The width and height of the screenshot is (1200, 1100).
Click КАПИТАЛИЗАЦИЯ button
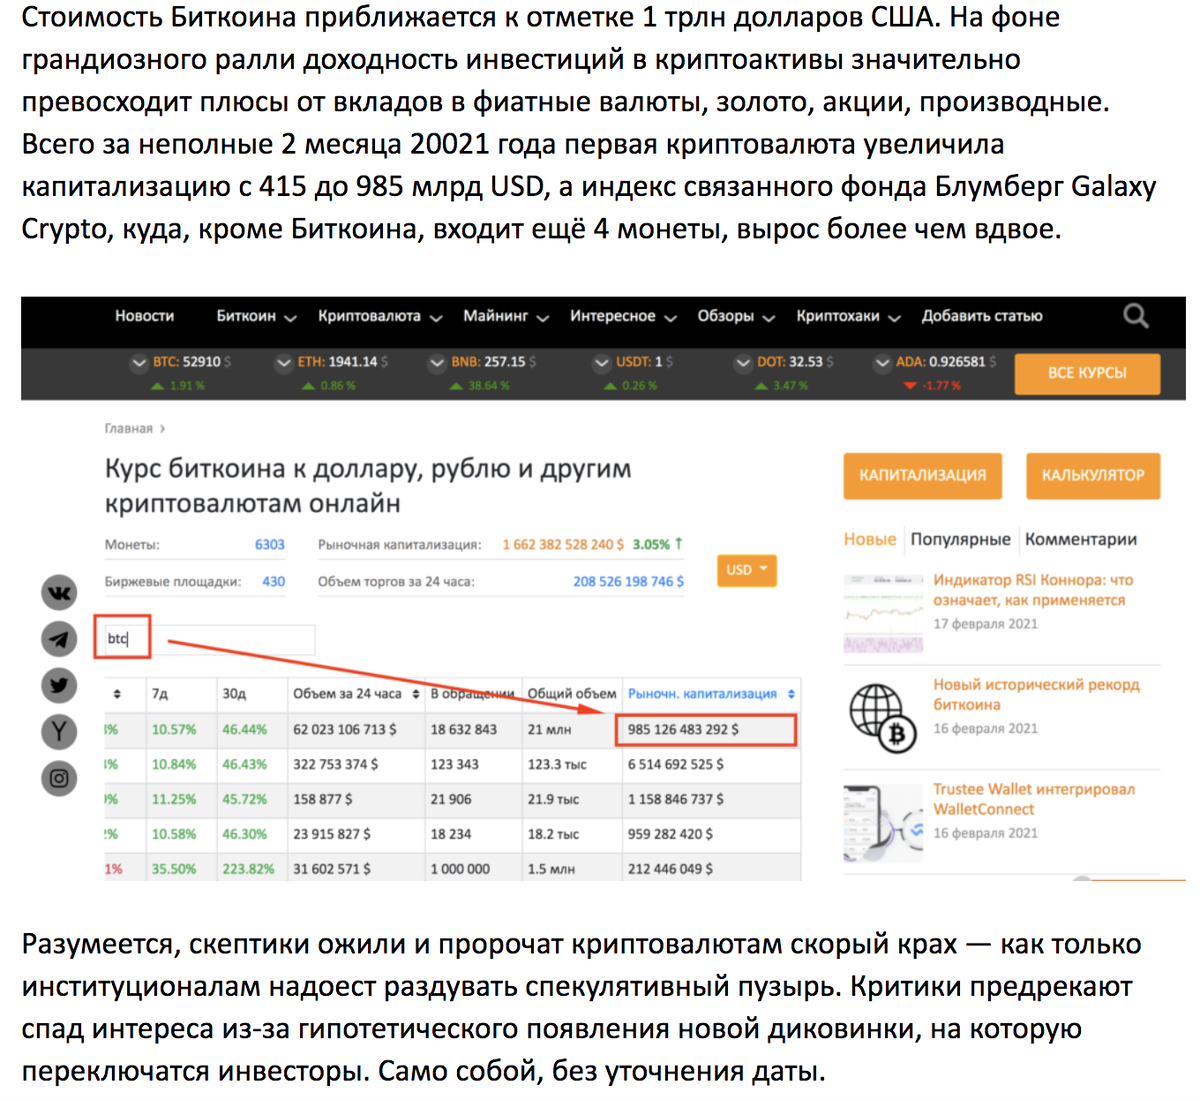pyautogui.click(x=922, y=475)
